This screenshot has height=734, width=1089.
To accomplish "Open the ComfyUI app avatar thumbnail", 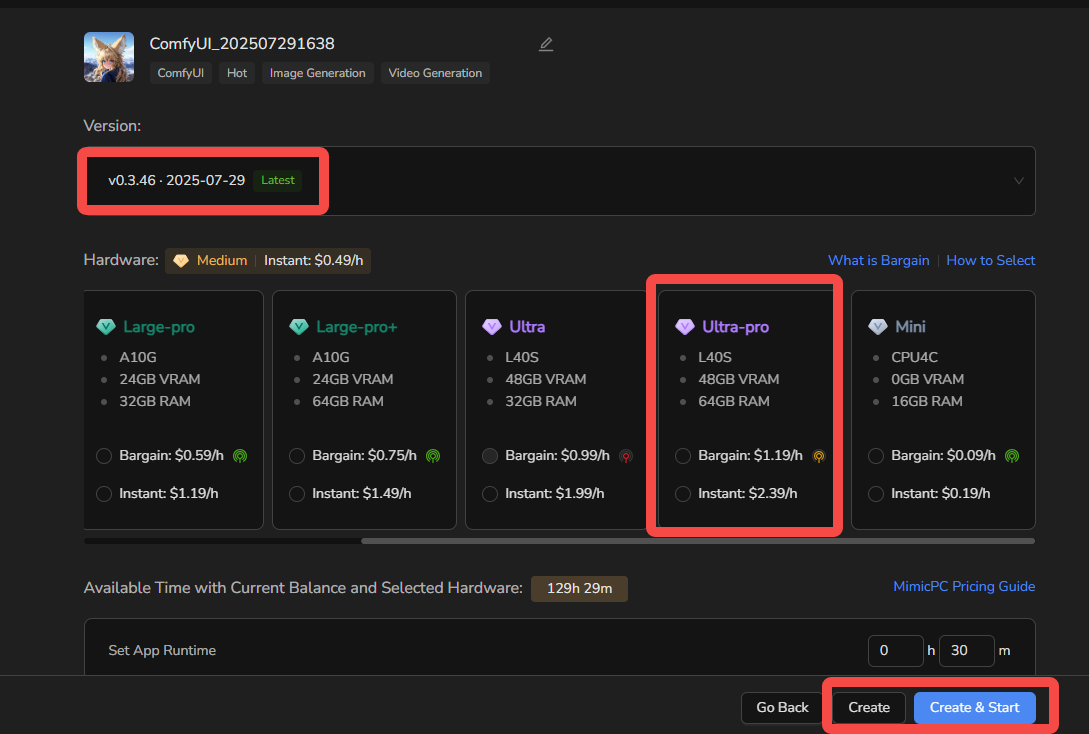I will tap(109, 57).
